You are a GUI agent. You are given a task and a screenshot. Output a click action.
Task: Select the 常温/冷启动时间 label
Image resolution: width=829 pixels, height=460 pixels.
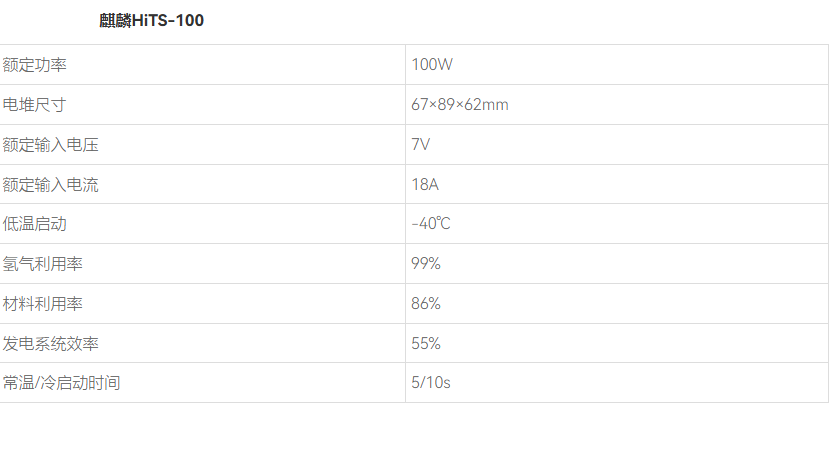(61, 383)
